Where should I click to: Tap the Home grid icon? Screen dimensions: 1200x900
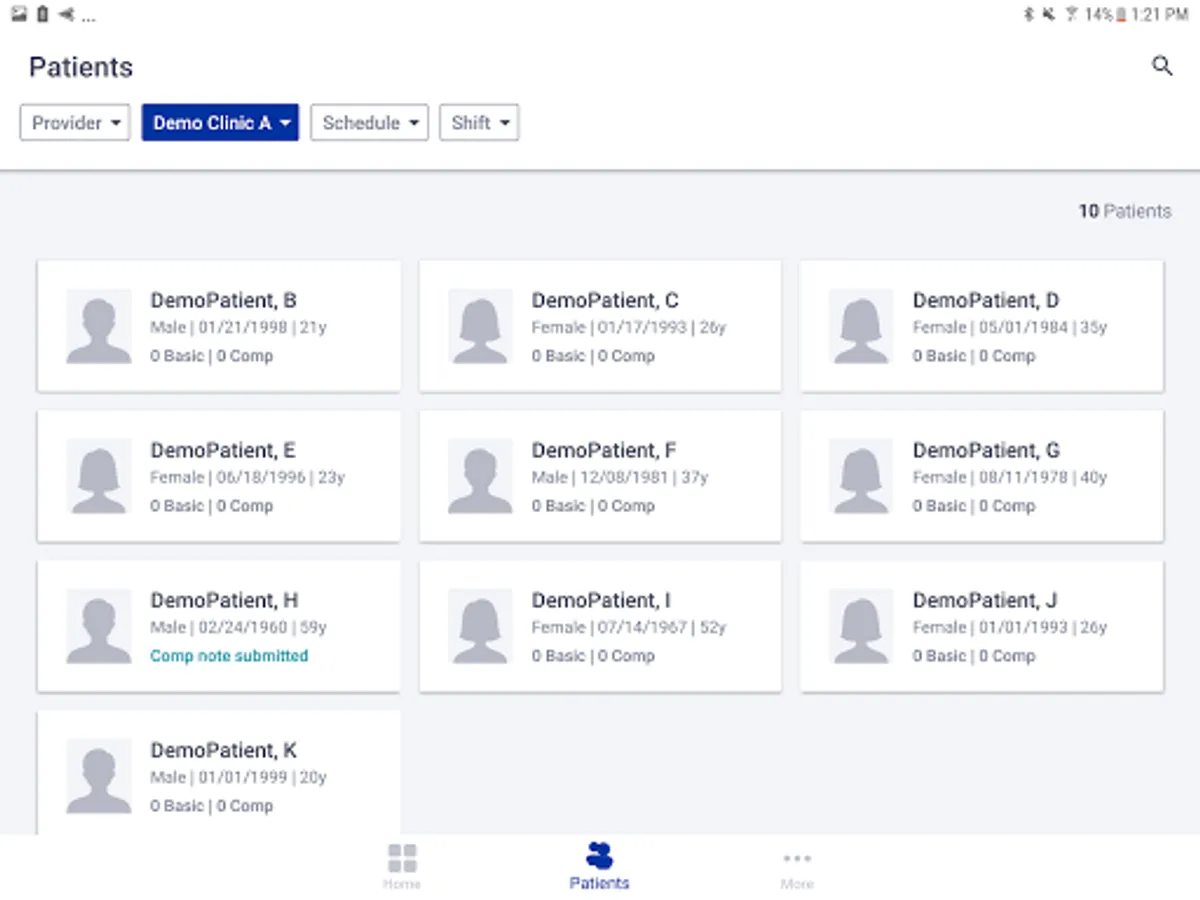coord(402,858)
